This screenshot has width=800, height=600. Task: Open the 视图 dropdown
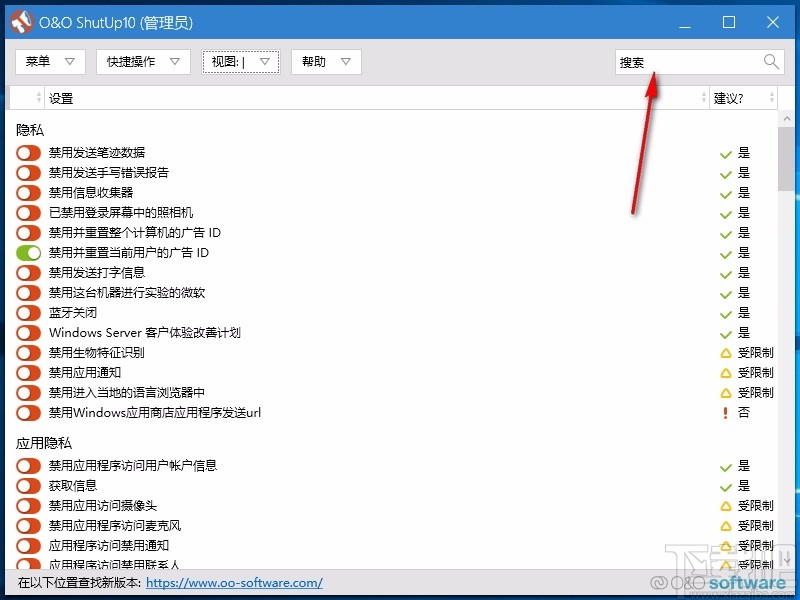coord(240,61)
